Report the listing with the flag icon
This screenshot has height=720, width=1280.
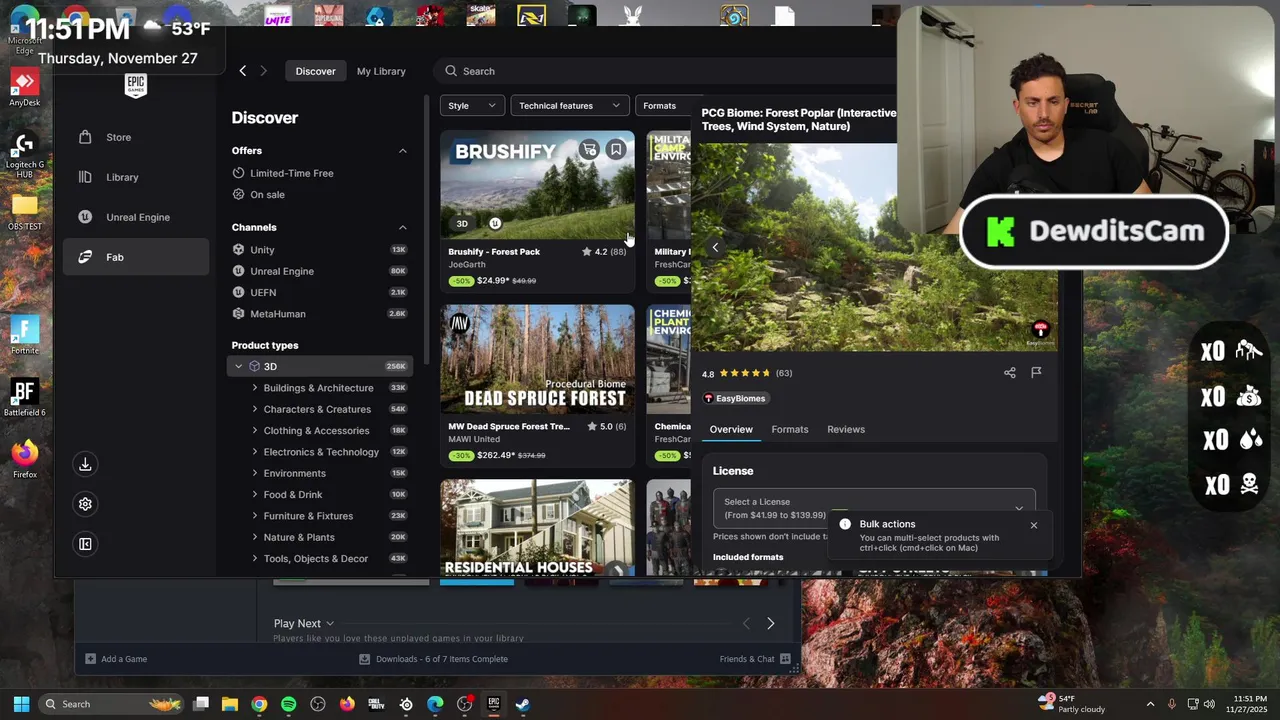pyautogui.click(x=1036, y=373)
